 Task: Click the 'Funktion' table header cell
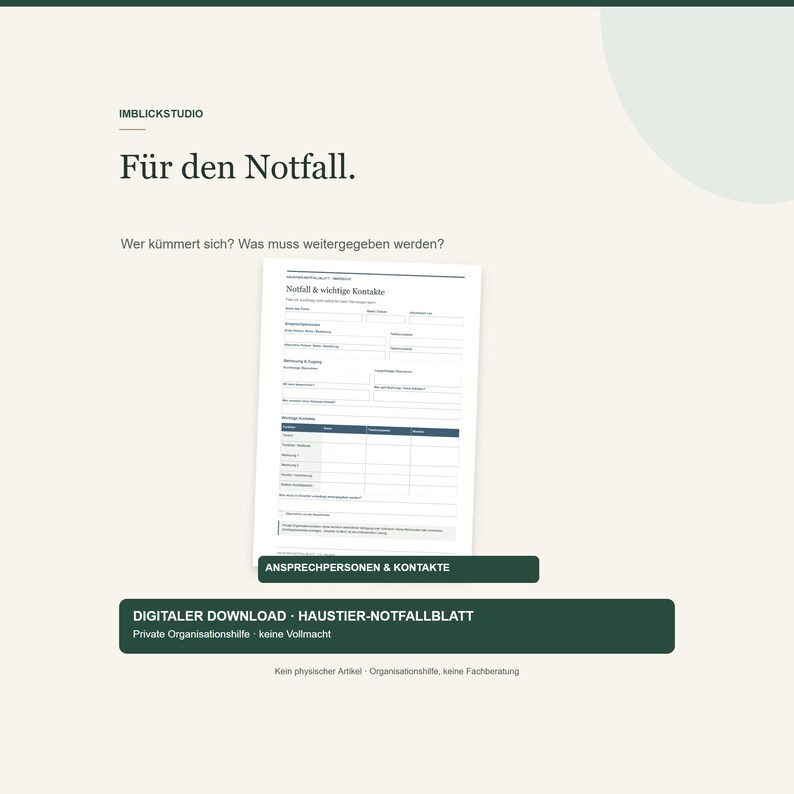302,427
